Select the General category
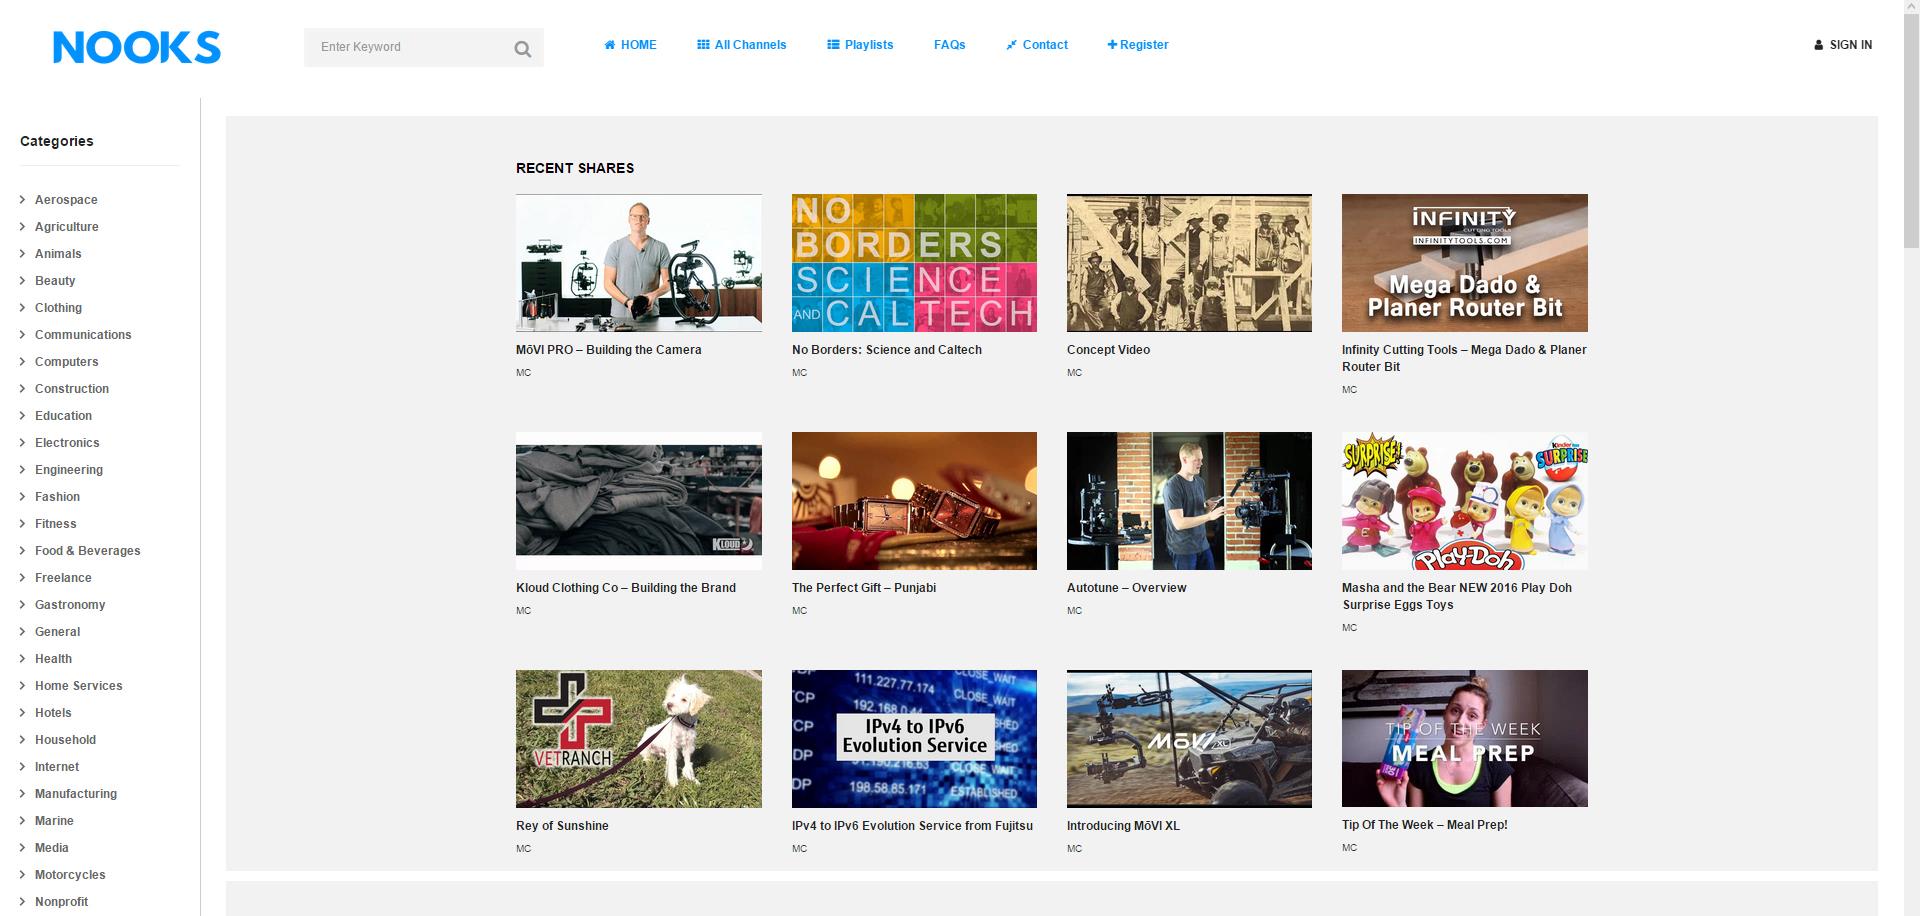This screenshot has height=916, width=1920. (x=57, y=632)
